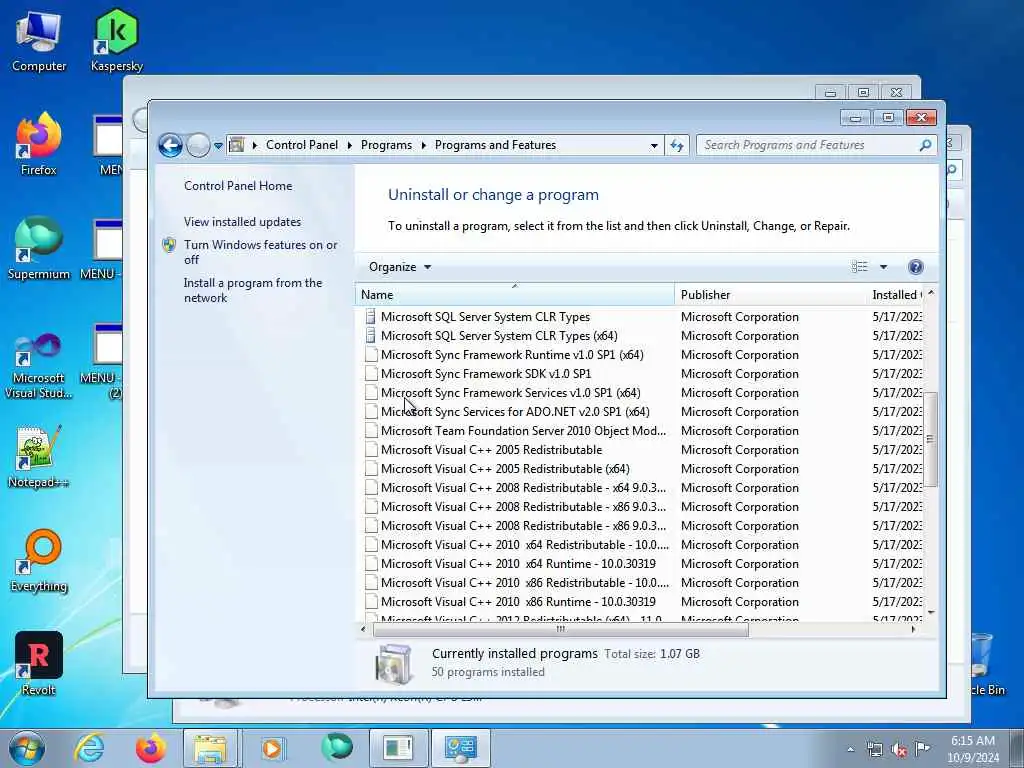The height and width of the screenshot is (768, 1024).
Task: Click the vertical scrollbar thumb of the program list
Action: (930, 439)
